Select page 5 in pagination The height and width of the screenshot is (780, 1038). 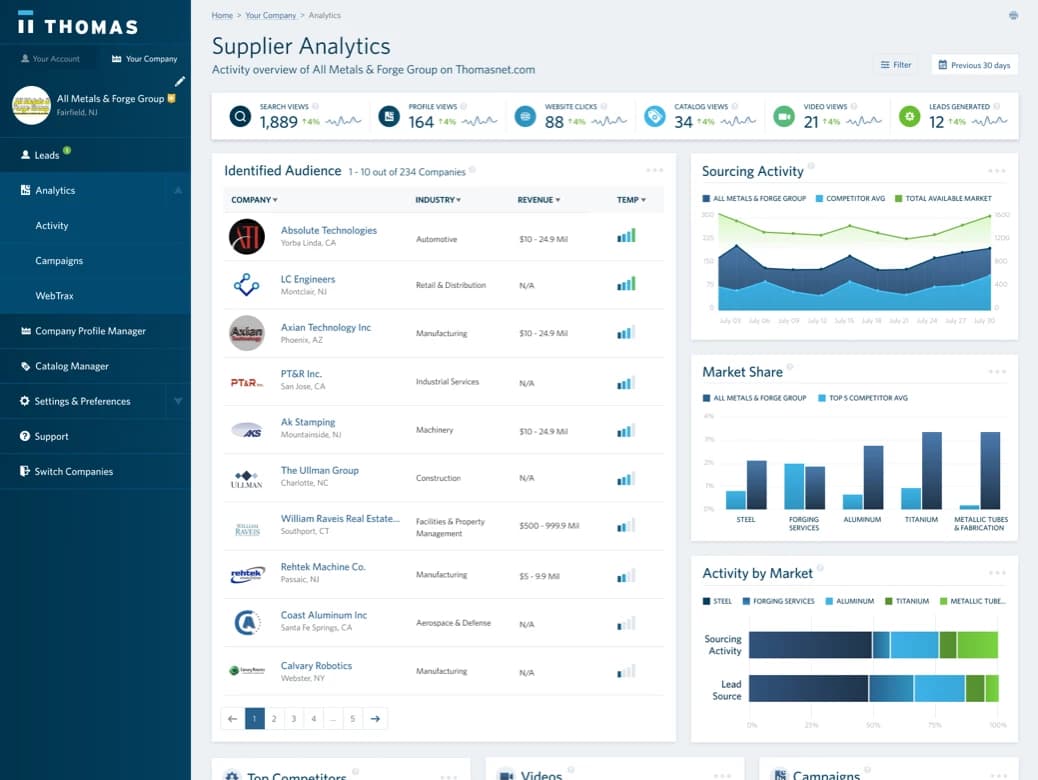point(353,718)
